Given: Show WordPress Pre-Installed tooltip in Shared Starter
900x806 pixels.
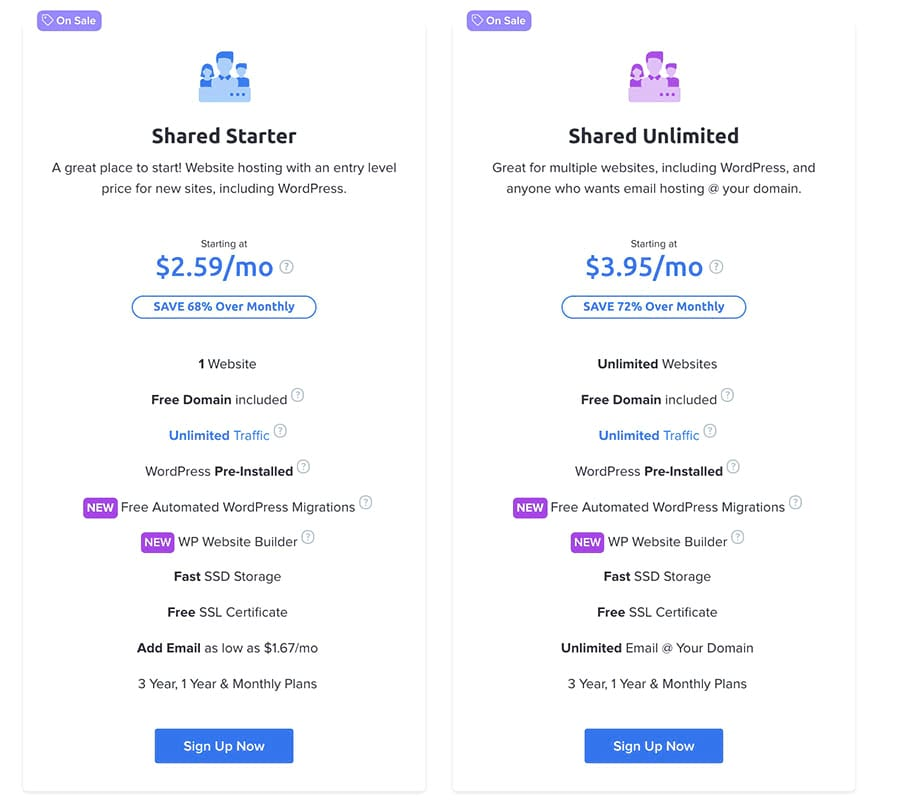Looking at the screenshot, I should click(x=304, y=467).
